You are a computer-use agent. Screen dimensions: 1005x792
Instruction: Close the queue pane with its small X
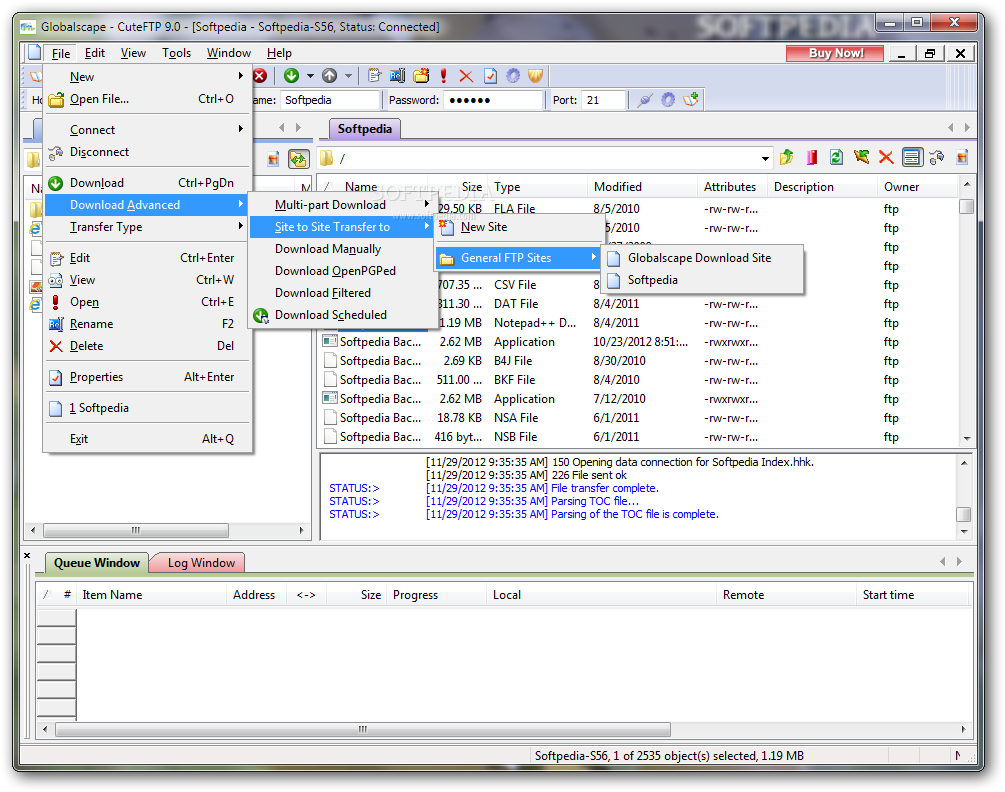[x=27, y=556]
